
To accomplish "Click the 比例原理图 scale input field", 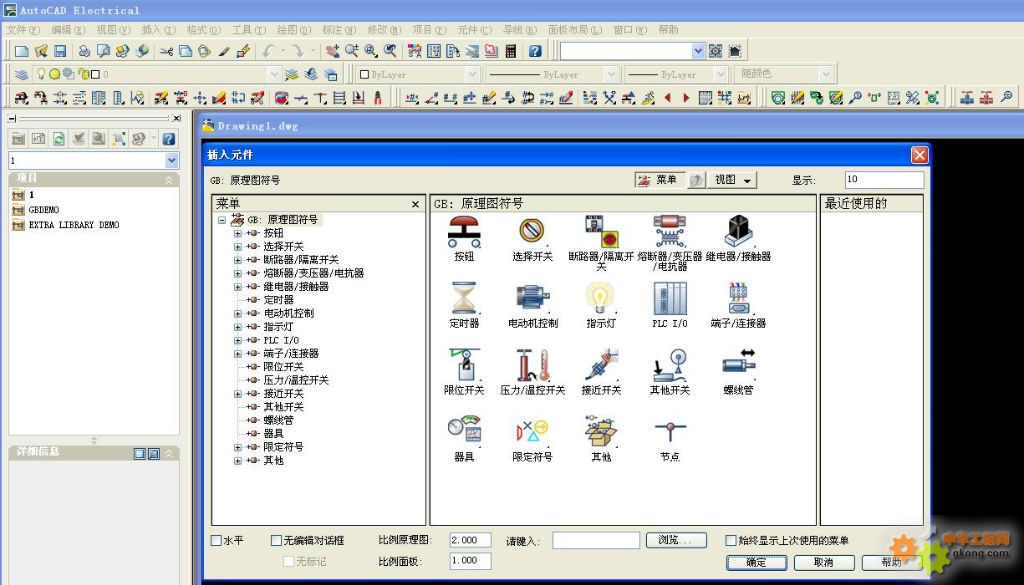I will [470, 541].
